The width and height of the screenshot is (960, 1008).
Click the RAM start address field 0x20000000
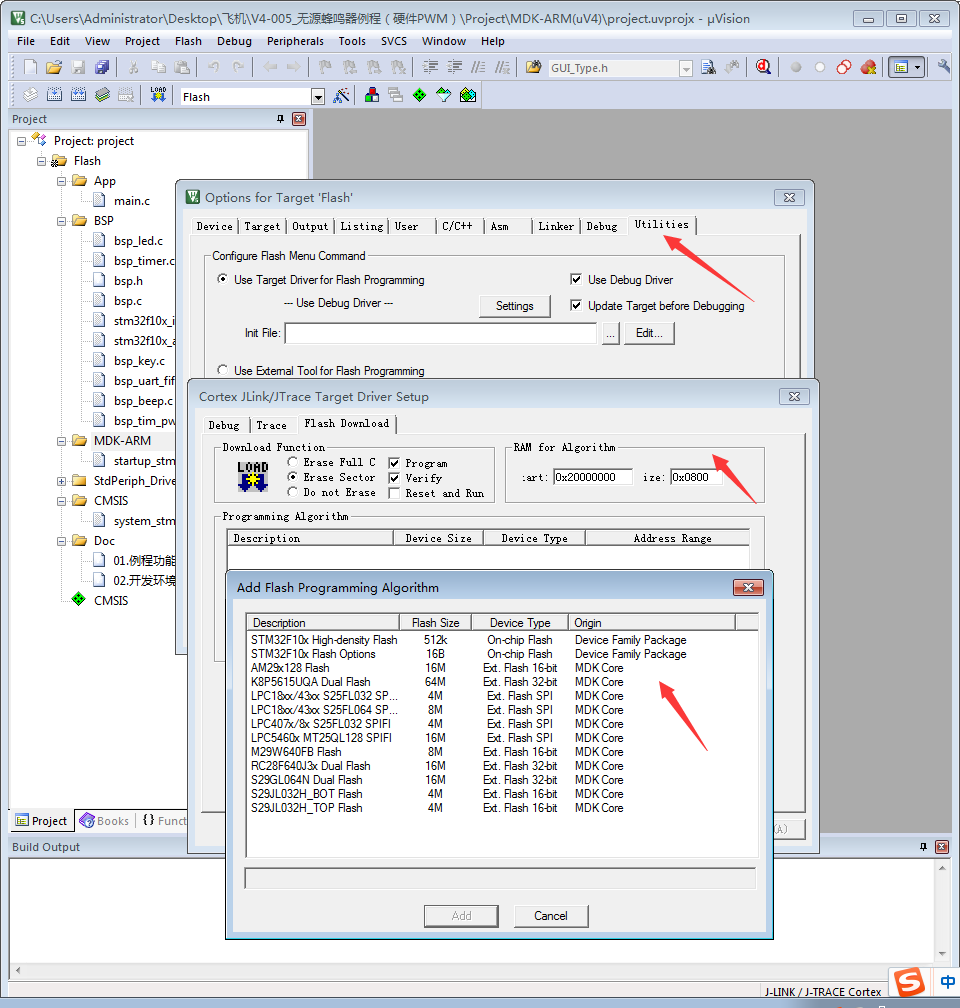[592, 477]
